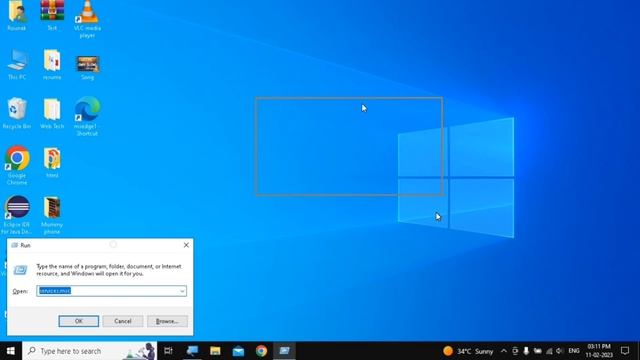Select the Eclipse IDE desktop shortcut
Viewport: 640px width, 360px height.
coord(17,215)
